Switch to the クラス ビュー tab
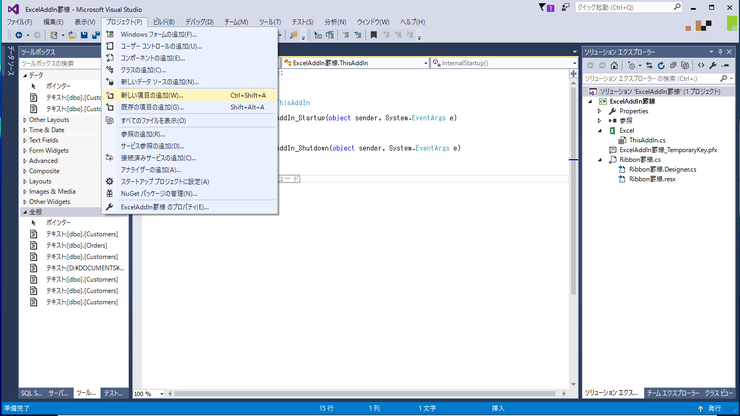Viewport: 740px width, 416px height. pos(719,393)
